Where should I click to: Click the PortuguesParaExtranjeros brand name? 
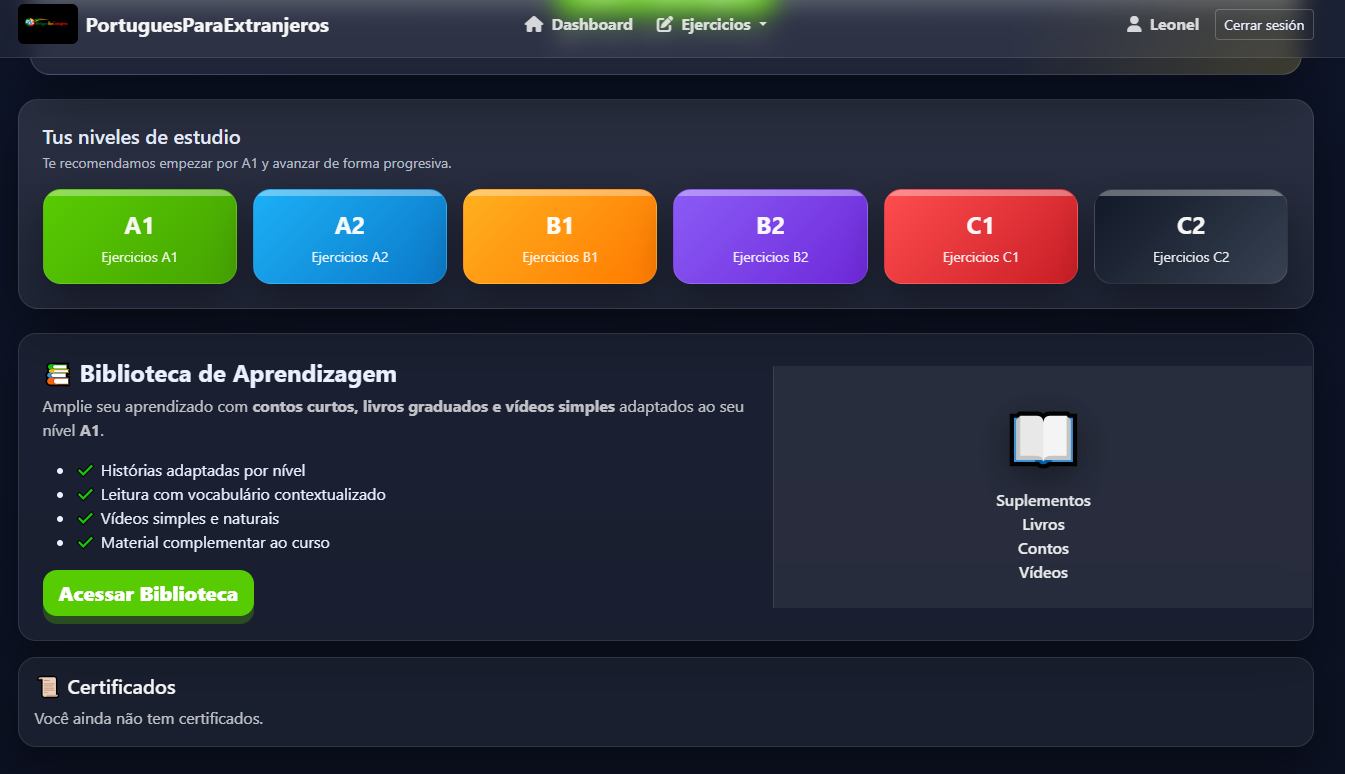pyautogui.click(x=207, y=25)
